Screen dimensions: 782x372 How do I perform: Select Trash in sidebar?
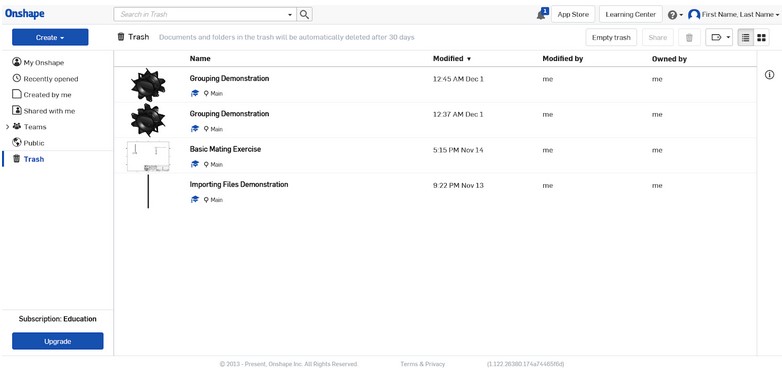(x=33, y=159)
